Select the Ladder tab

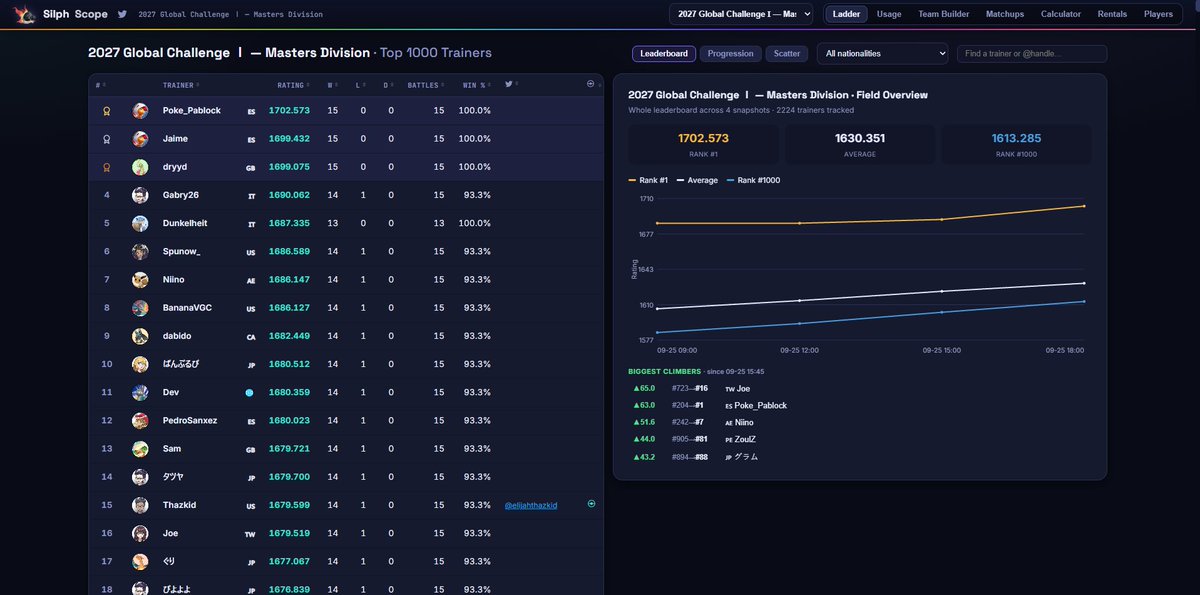[846, 14]
